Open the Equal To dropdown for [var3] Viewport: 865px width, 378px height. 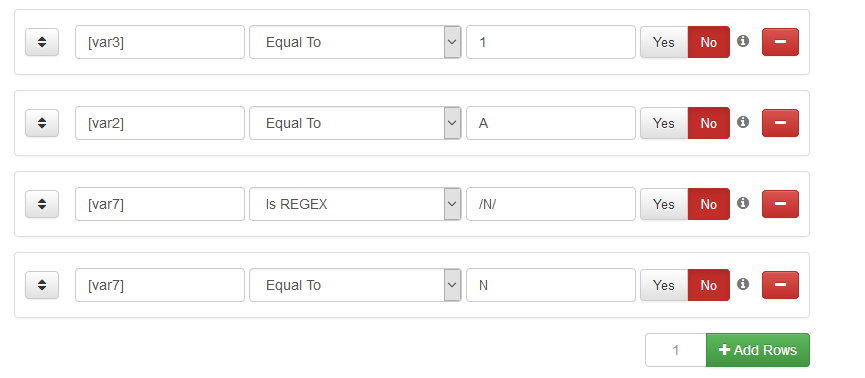coord(355,42)
